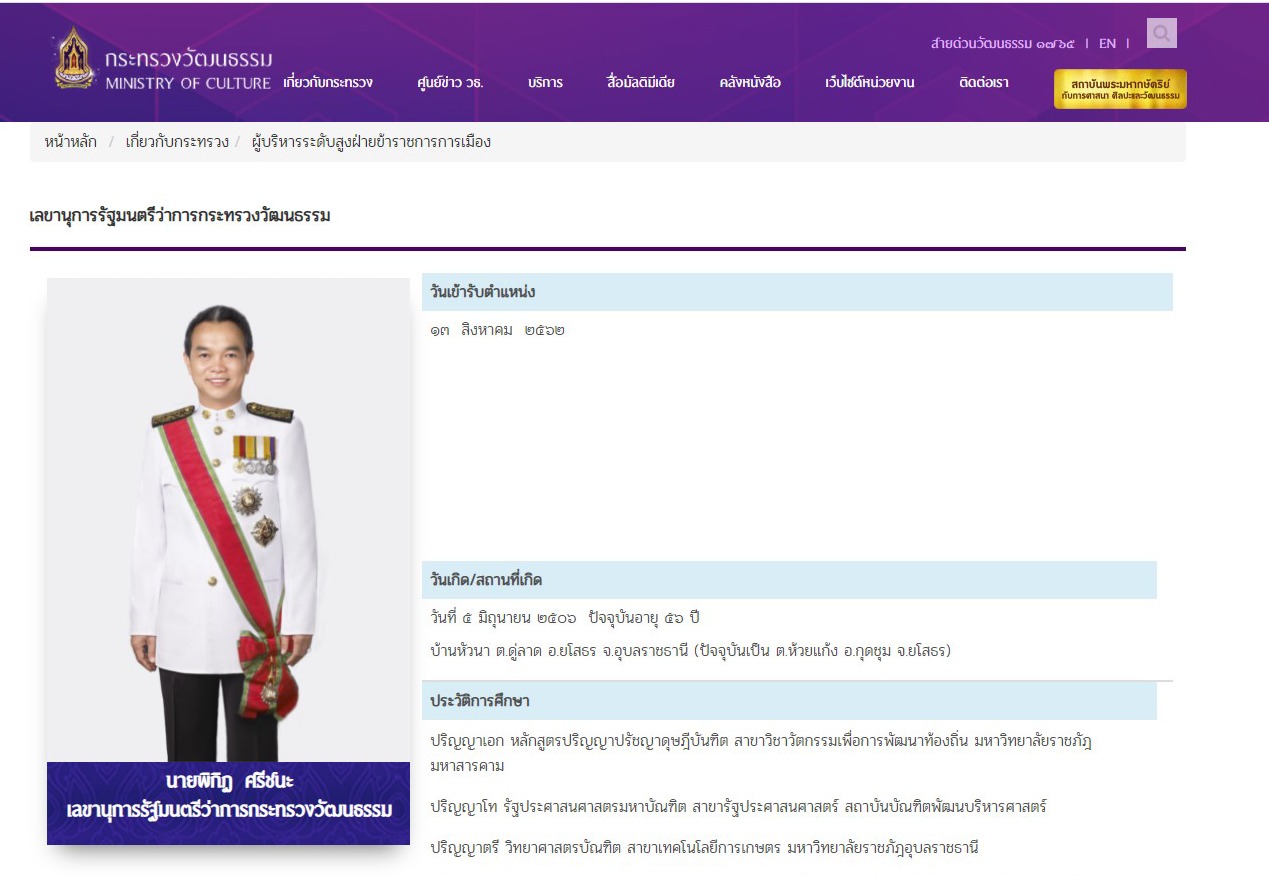
Task: Click the gold สถาบันพระมหากษัตริย์ banner button
Action: click(1120, 89)
